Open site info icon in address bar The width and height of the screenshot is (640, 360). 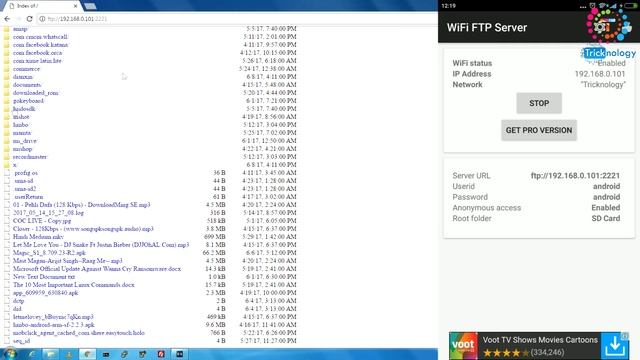tap(42, 19)
